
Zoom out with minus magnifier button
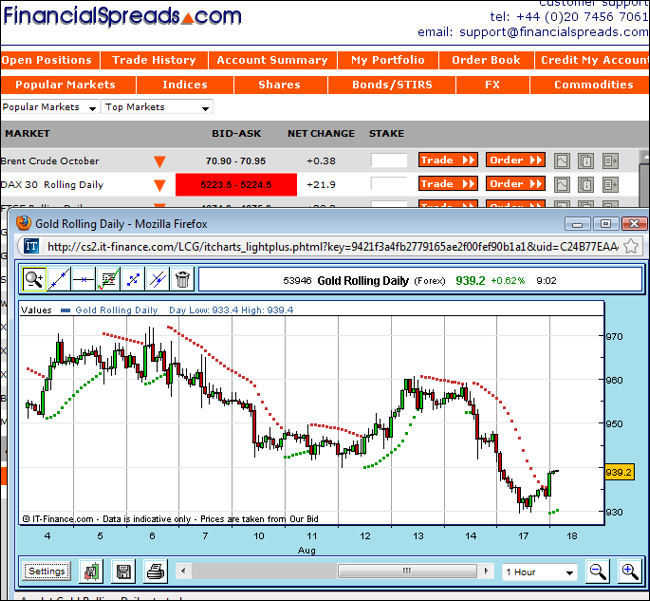coord(597,572)
